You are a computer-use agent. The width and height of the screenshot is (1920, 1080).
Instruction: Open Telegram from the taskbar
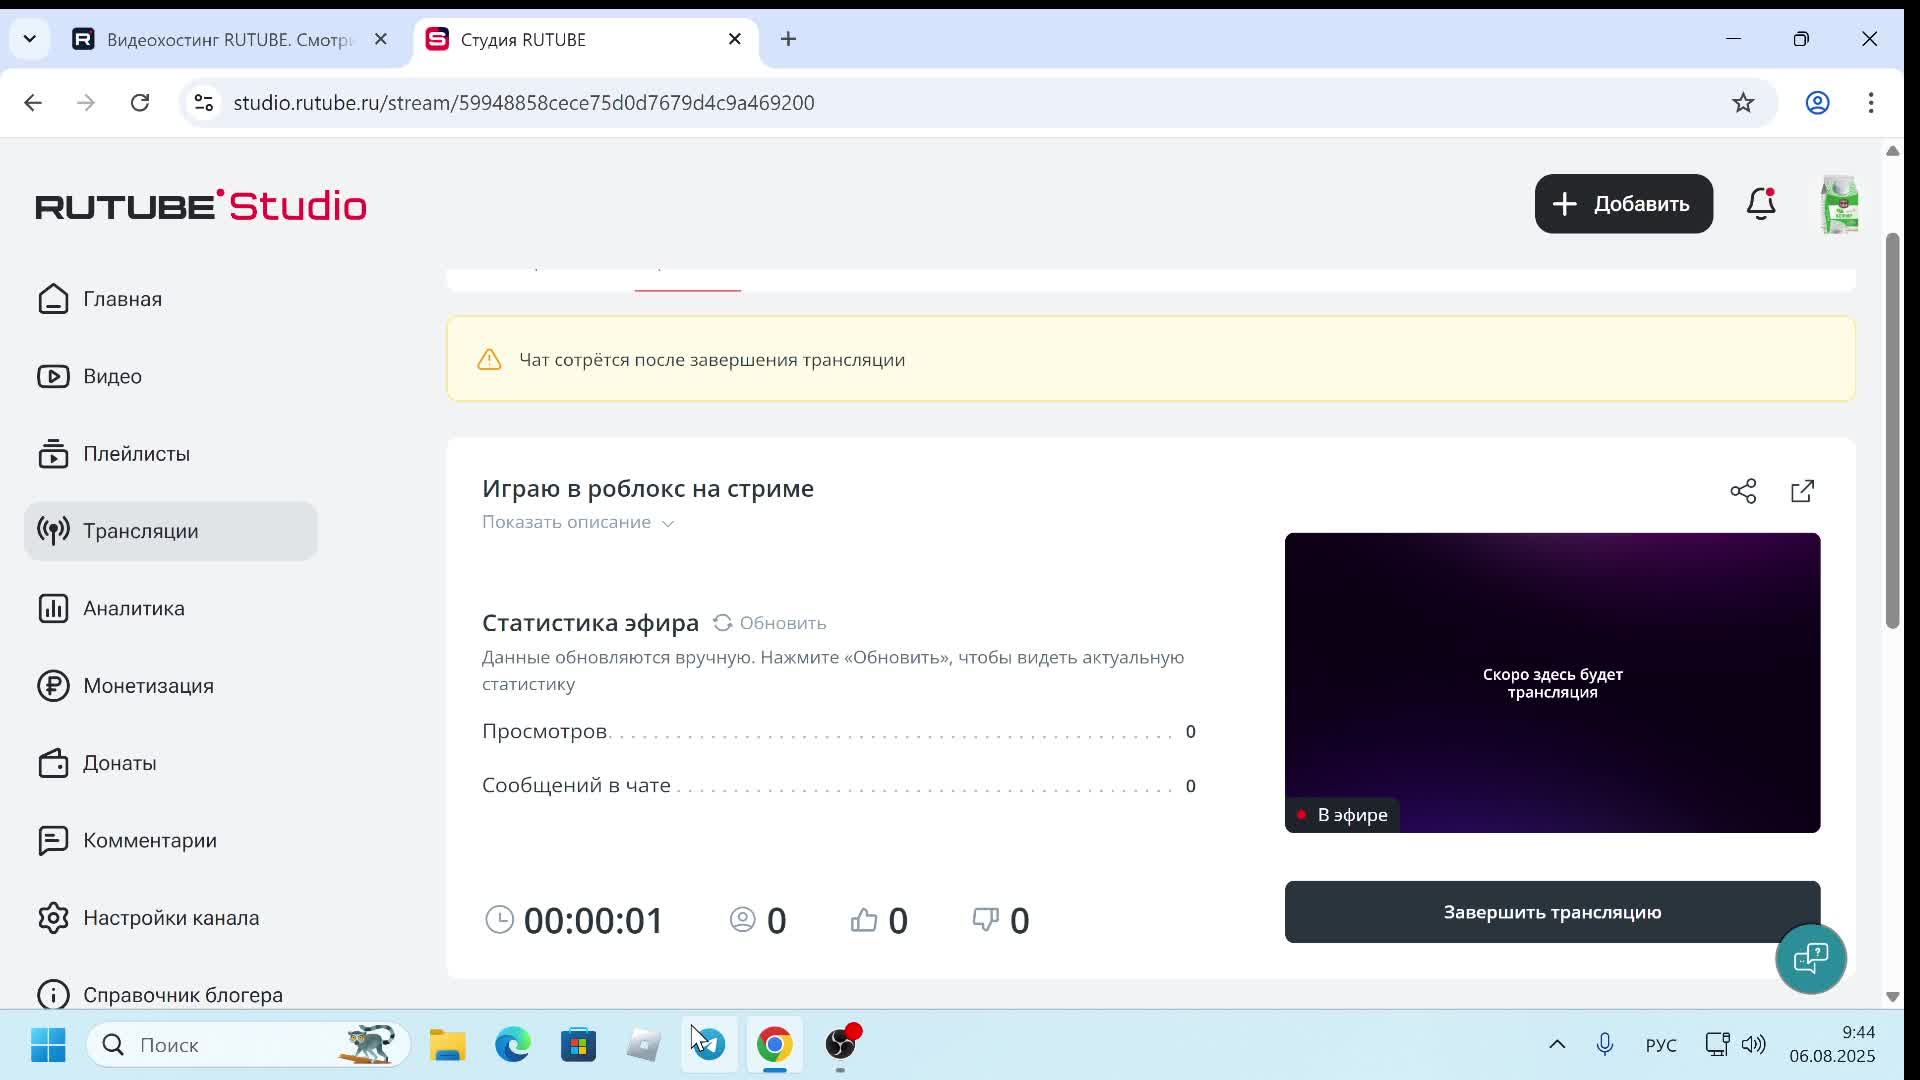pos(709,1045)
